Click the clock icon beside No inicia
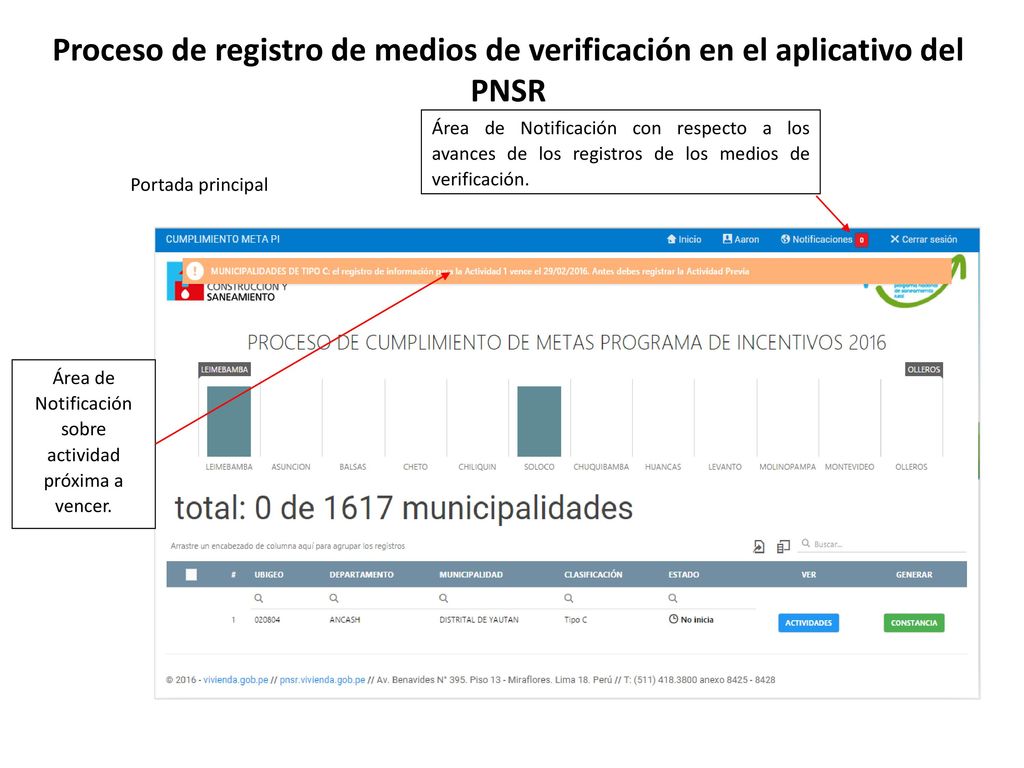 coord(673,619)
